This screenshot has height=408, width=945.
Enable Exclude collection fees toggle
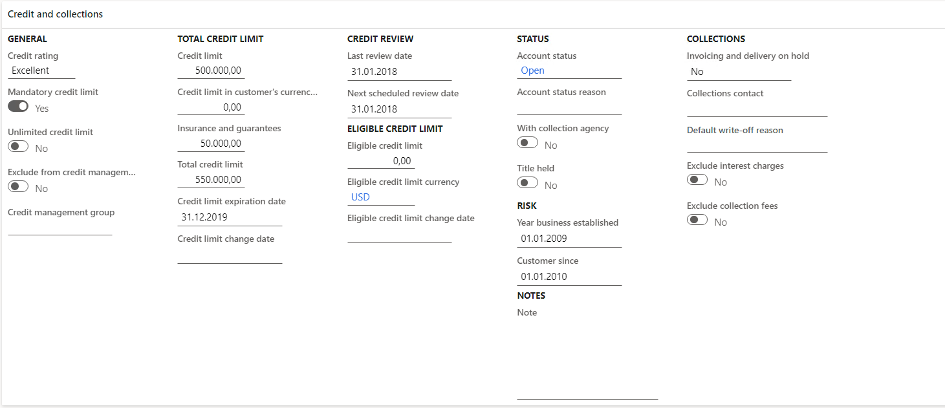tap(697, 221)
